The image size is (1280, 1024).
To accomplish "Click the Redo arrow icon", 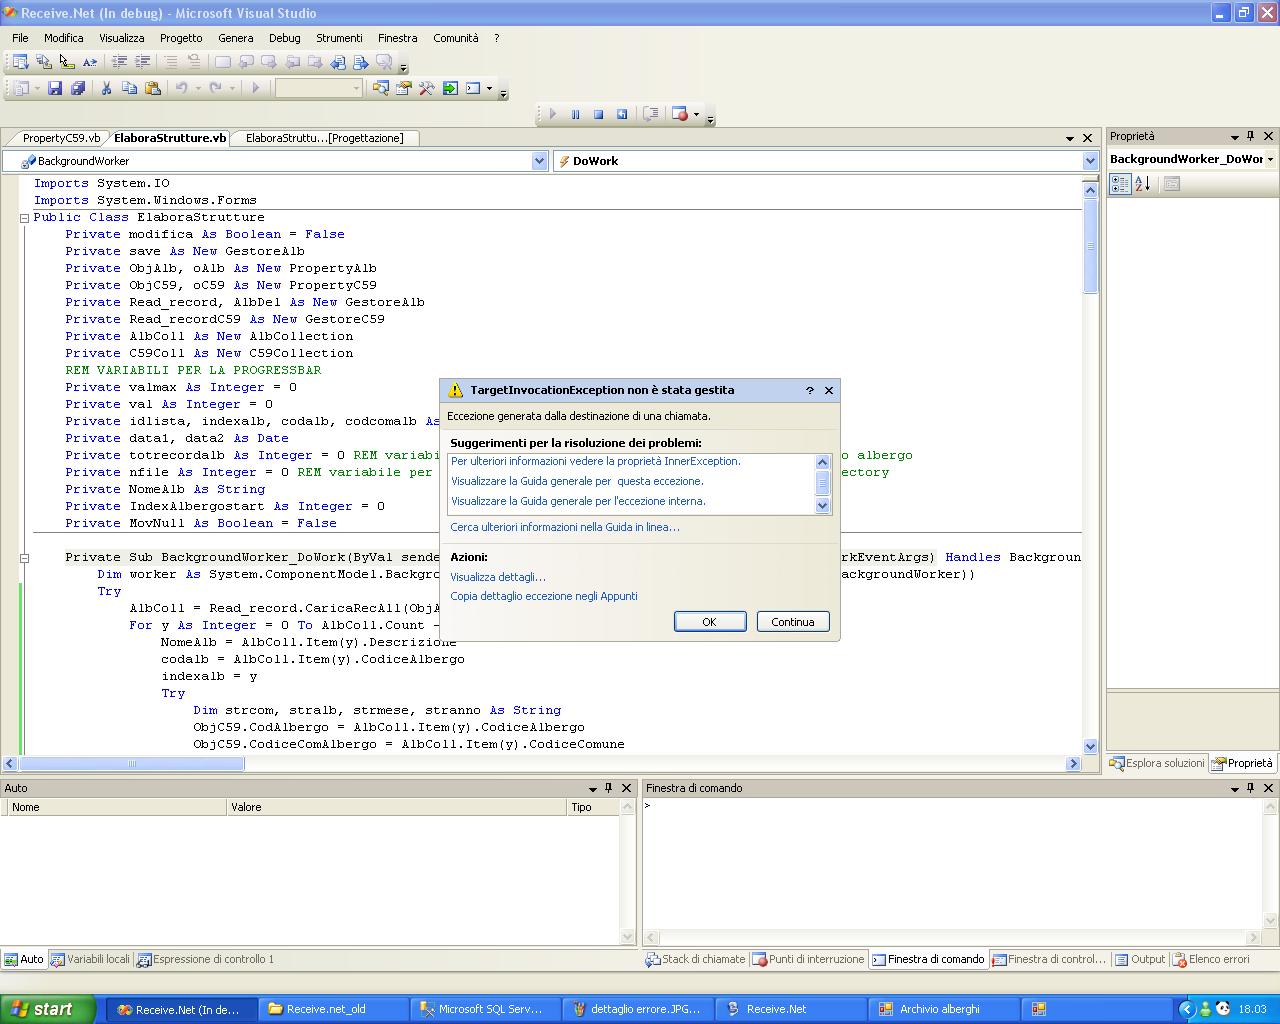I will [215, 88].
